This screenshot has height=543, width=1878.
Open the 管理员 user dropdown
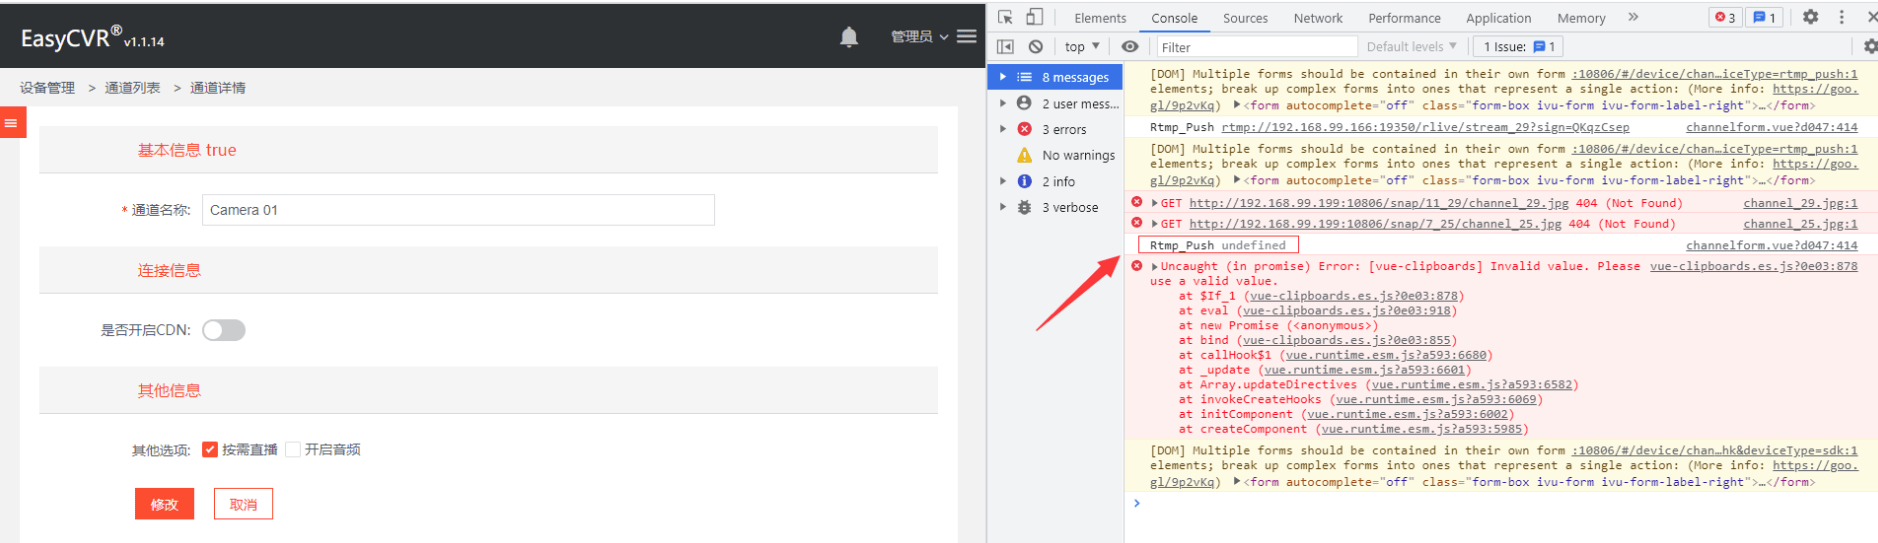click(x=918, y=37)
